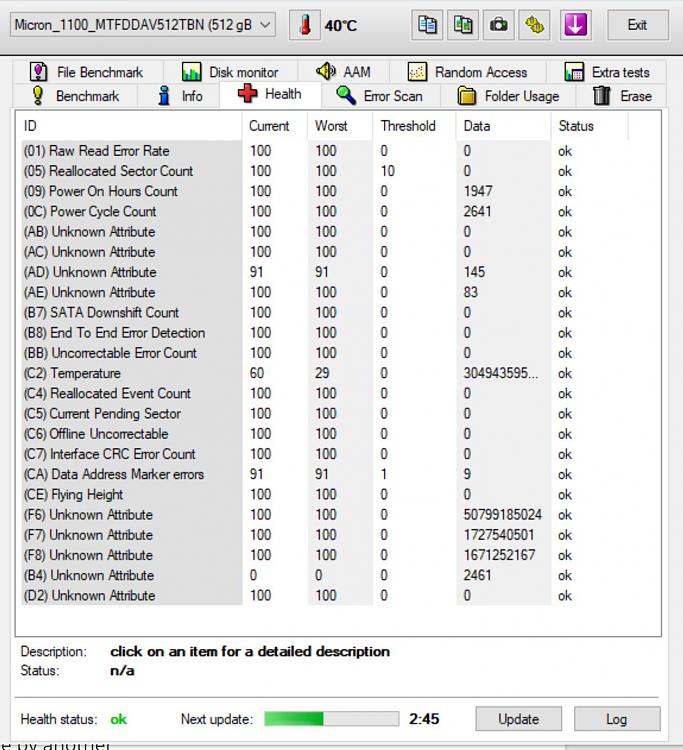Click the thermometer temperature icon
The width and height of the screenshot is (683, 750).
pos(305,25)
